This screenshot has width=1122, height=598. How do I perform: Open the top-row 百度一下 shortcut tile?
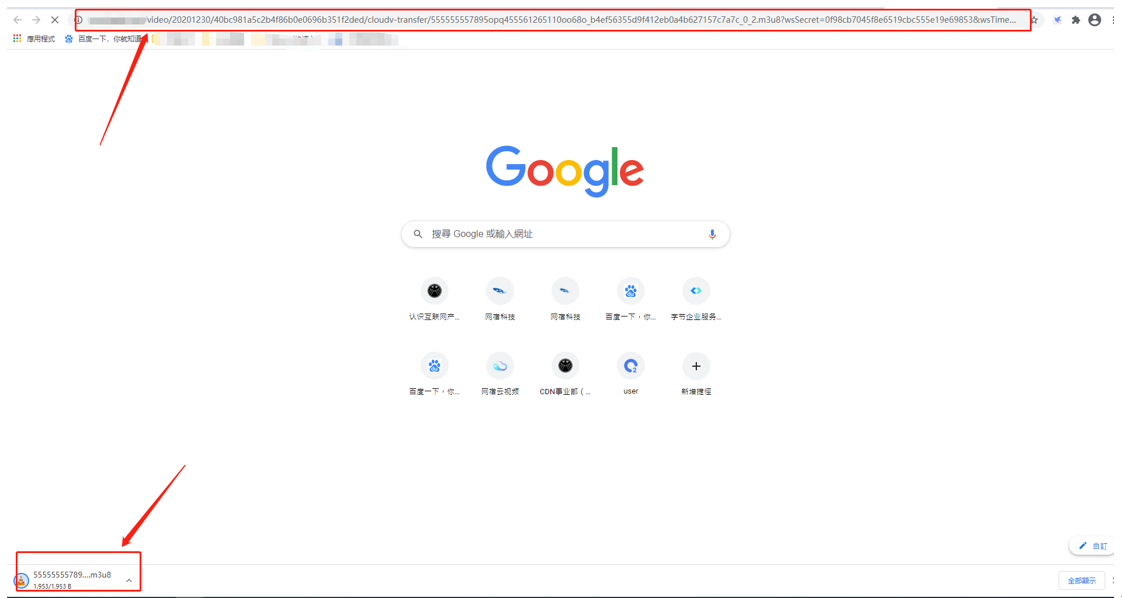click(x=630, y=299)
